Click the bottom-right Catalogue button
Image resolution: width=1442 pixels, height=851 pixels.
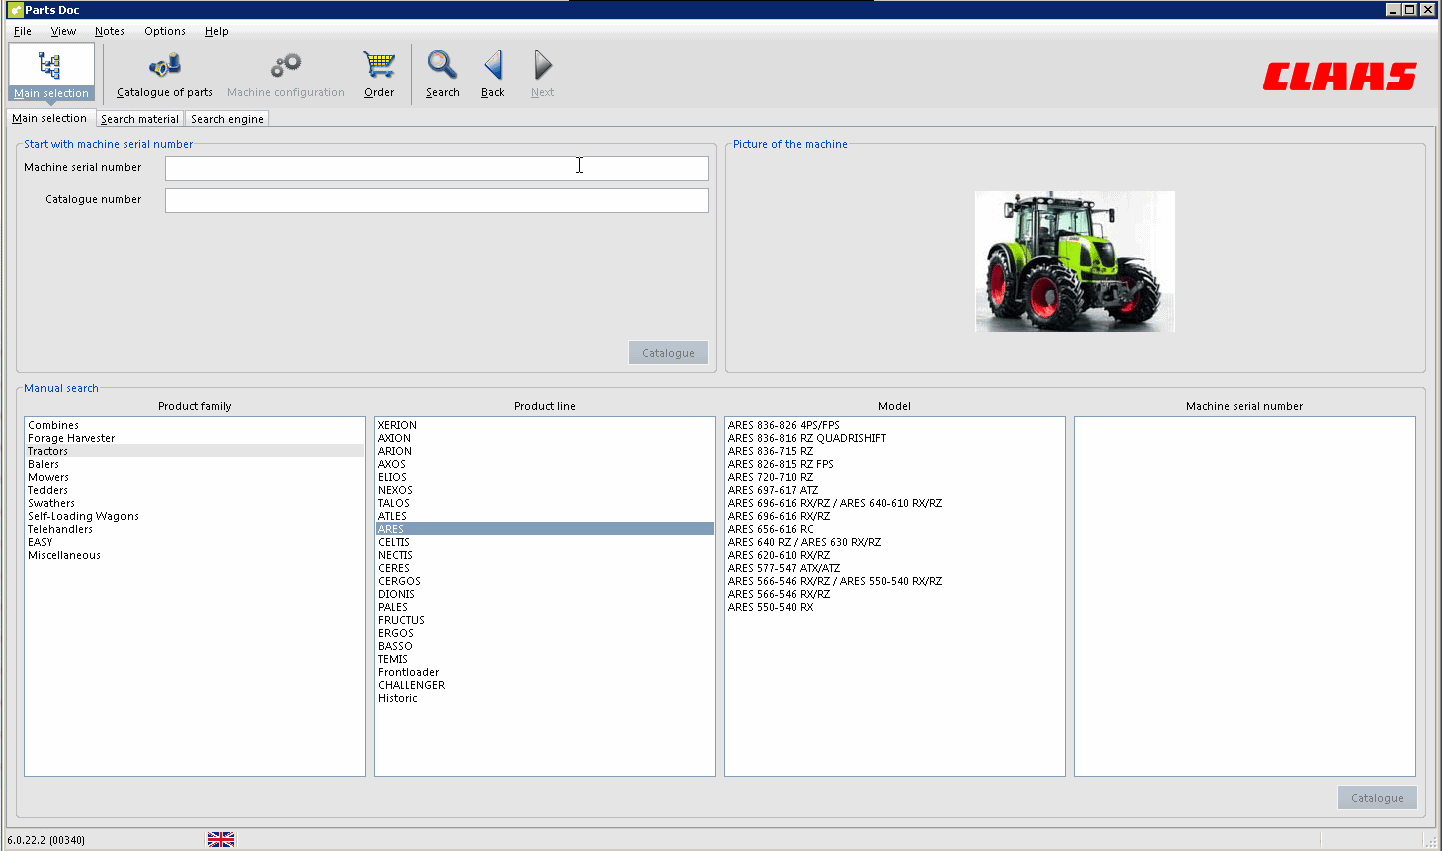1377,797
